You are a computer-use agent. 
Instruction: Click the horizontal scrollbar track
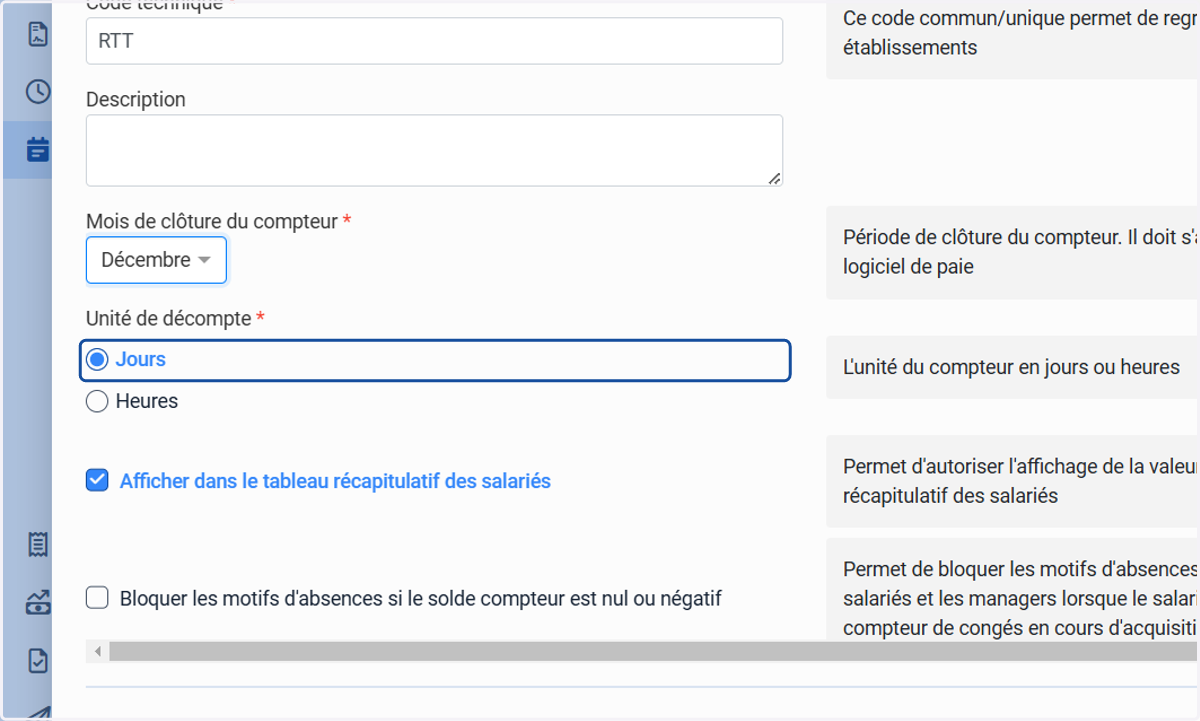[654, 652]
